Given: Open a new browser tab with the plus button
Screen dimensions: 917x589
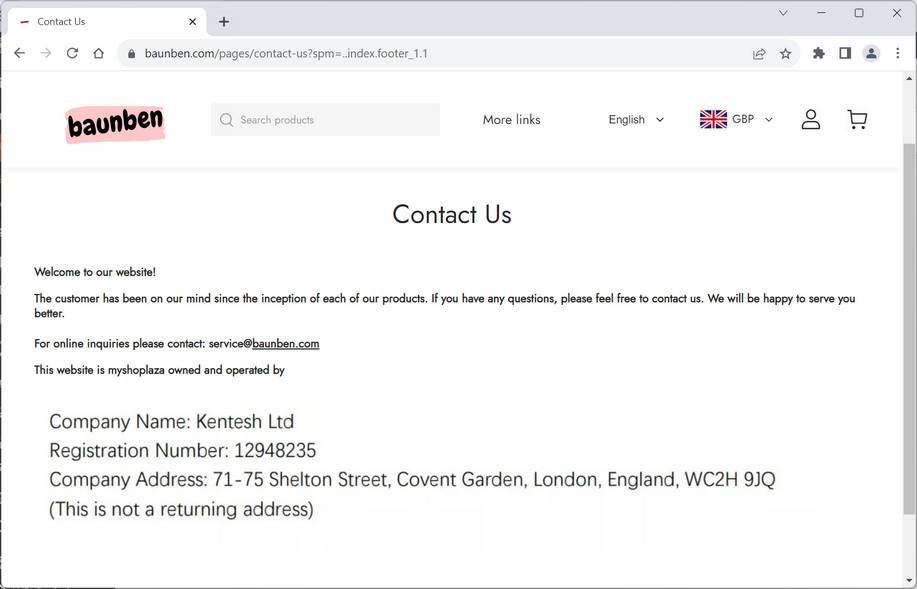Looking at the screenshot, I should click(224, 21).
